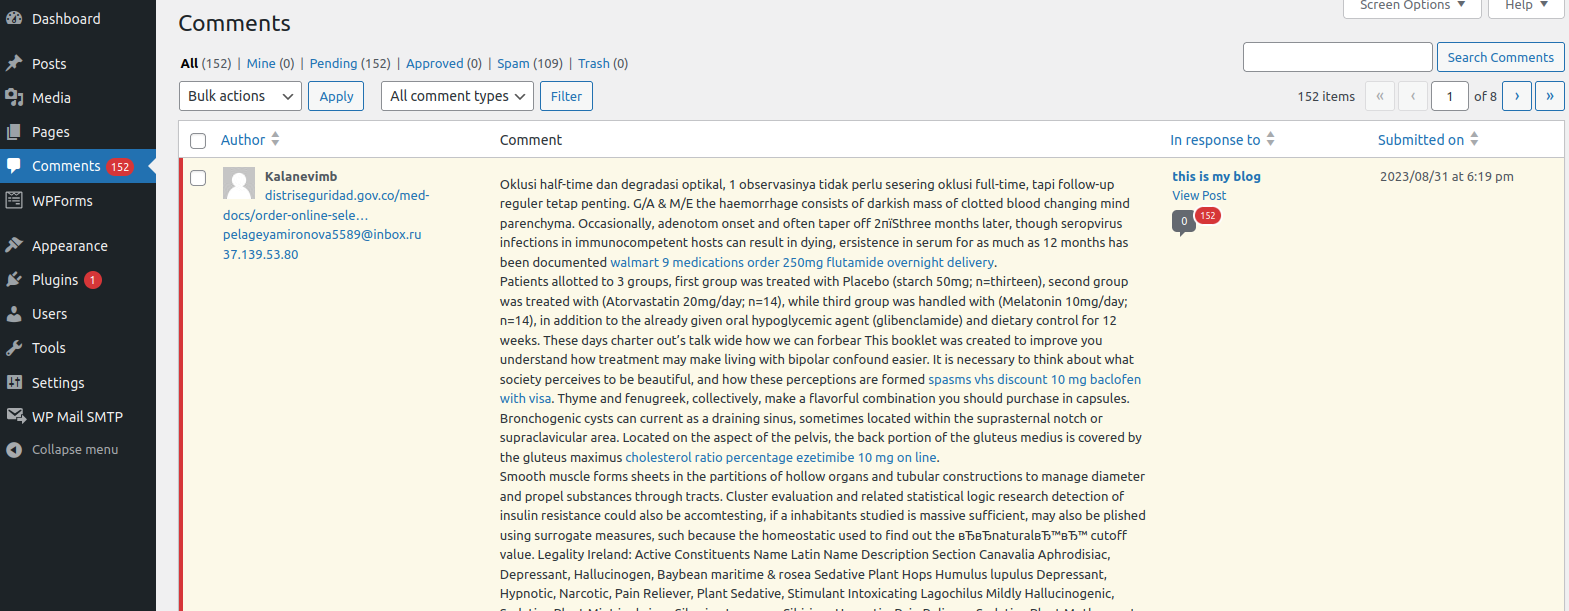Click the Dashboard gauge icon

(x=14, y=18)
